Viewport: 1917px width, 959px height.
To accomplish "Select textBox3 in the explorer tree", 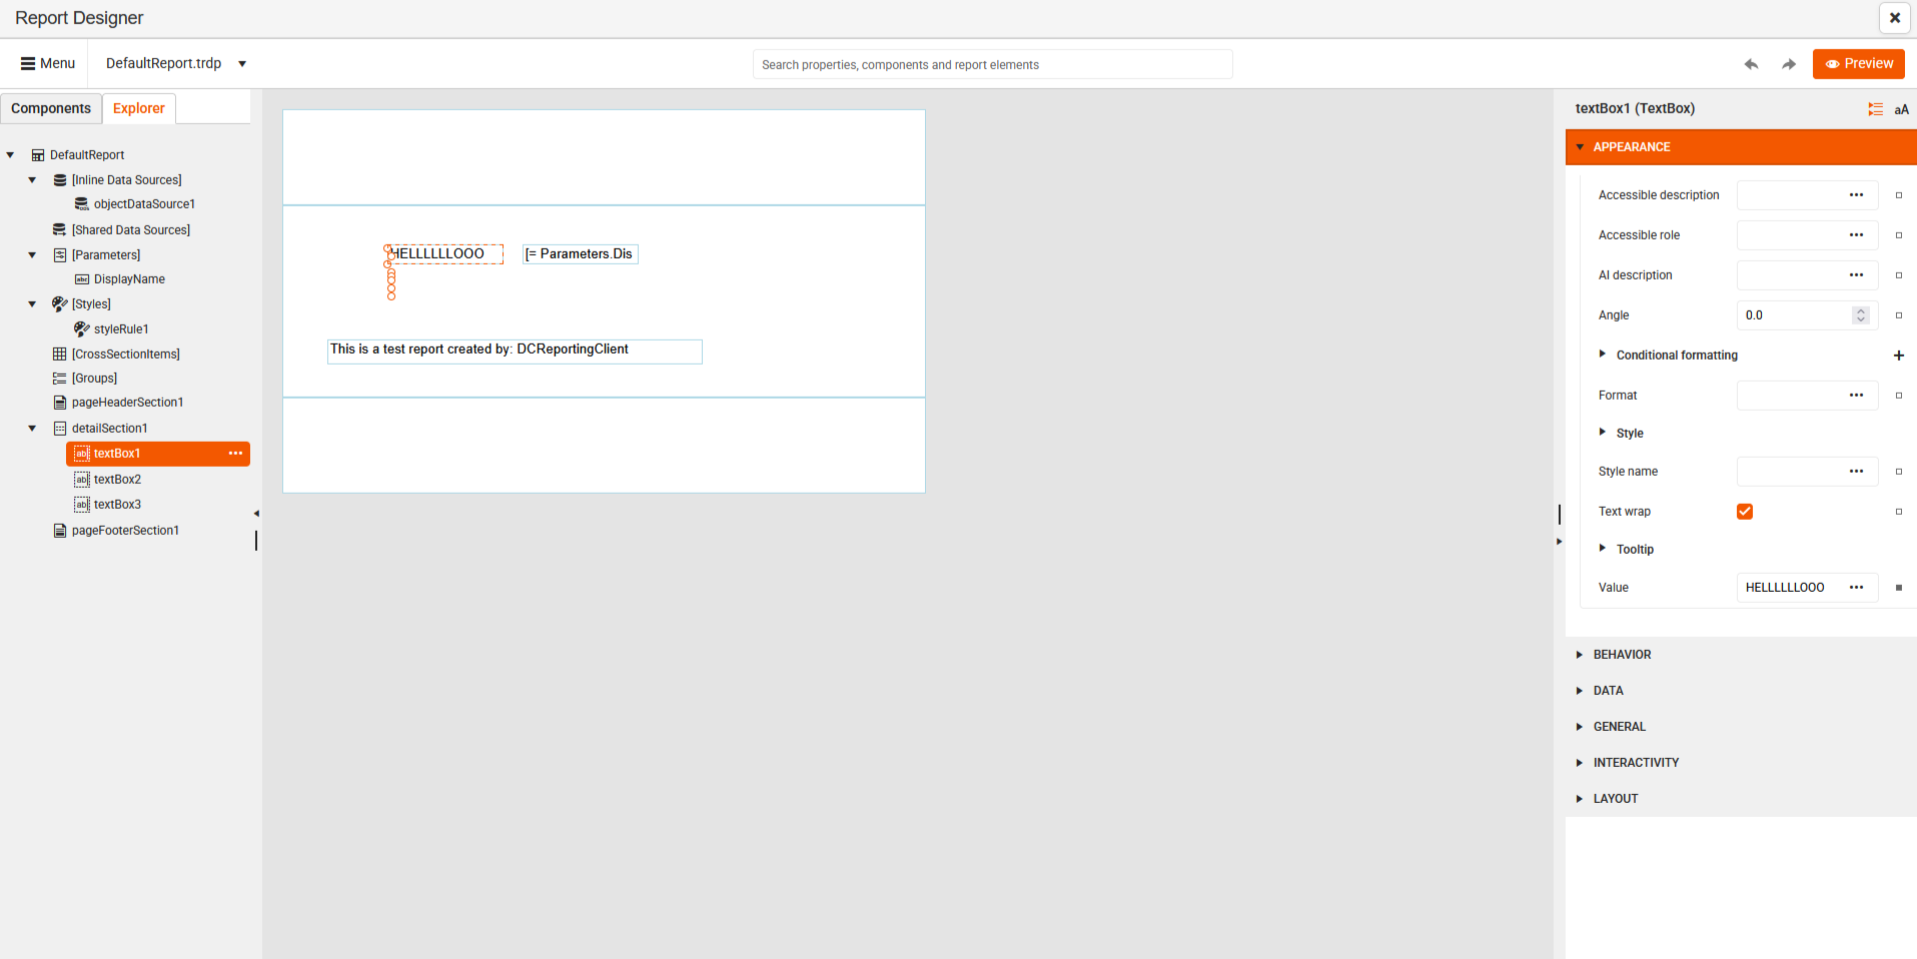I will point(117,504).
